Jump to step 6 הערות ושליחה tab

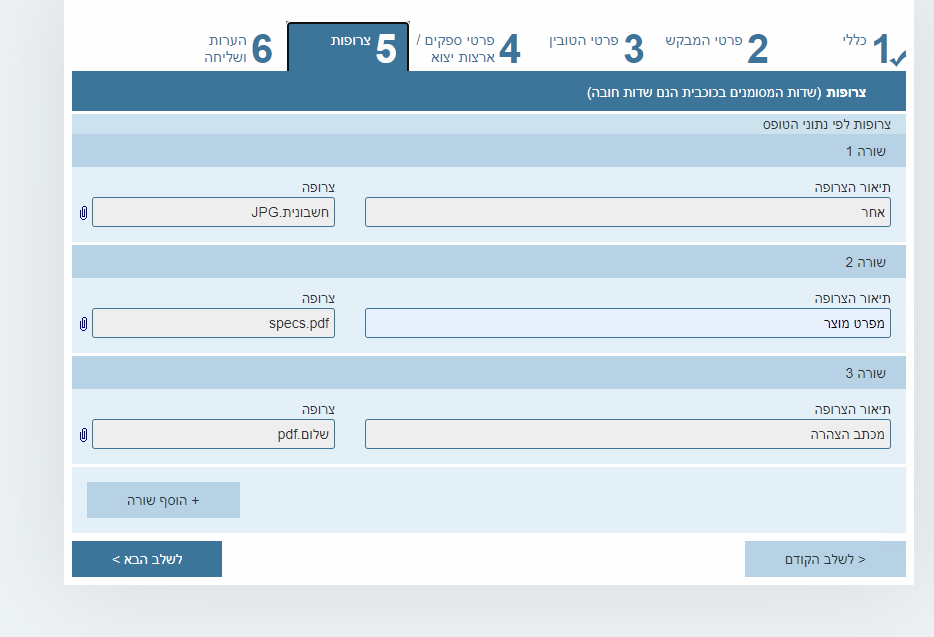tap(238, 48)
